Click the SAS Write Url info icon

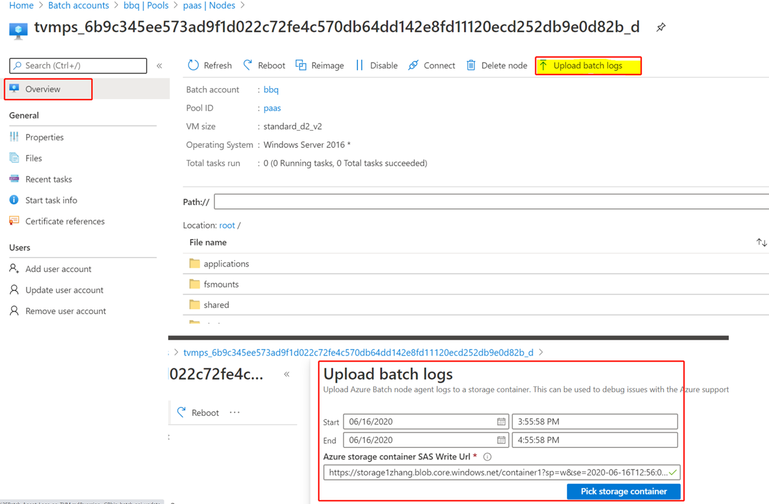pos(487,457)
